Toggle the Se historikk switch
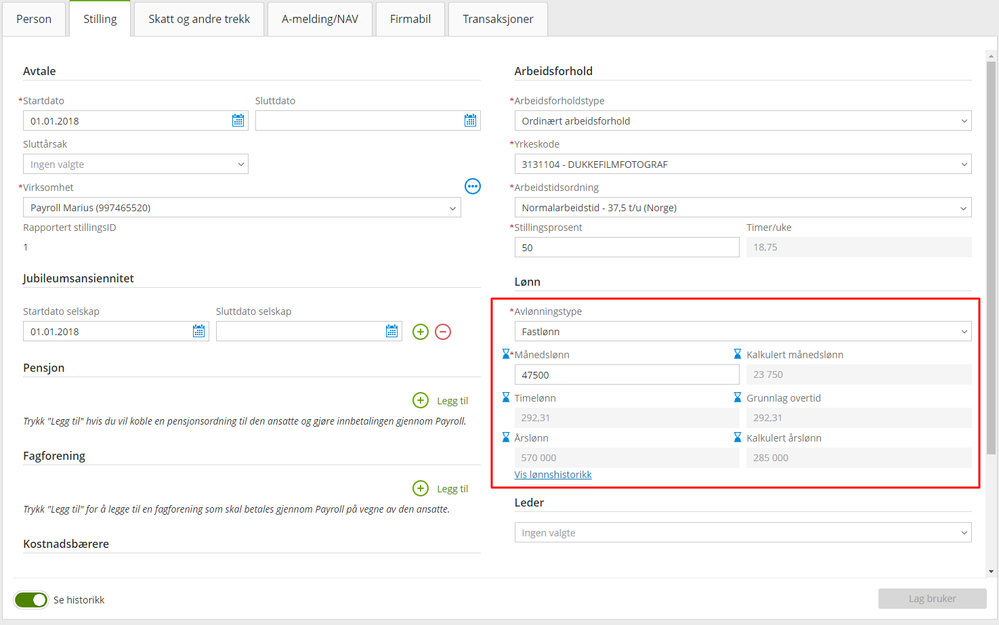This screenshot has width=999, height=625. 31,600
